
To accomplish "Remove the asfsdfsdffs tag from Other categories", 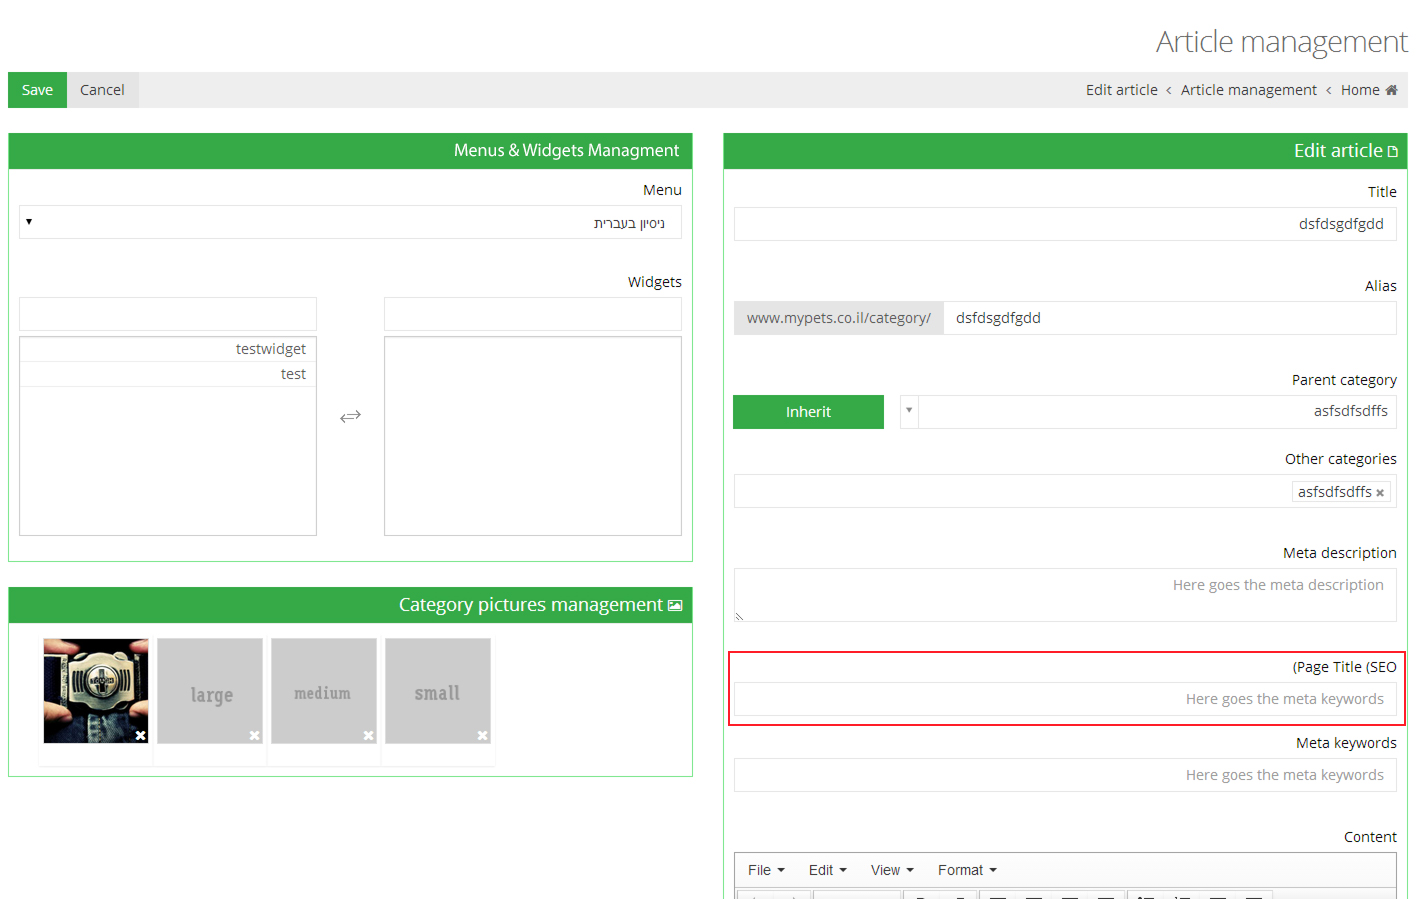I will (x=1380, y=493).
